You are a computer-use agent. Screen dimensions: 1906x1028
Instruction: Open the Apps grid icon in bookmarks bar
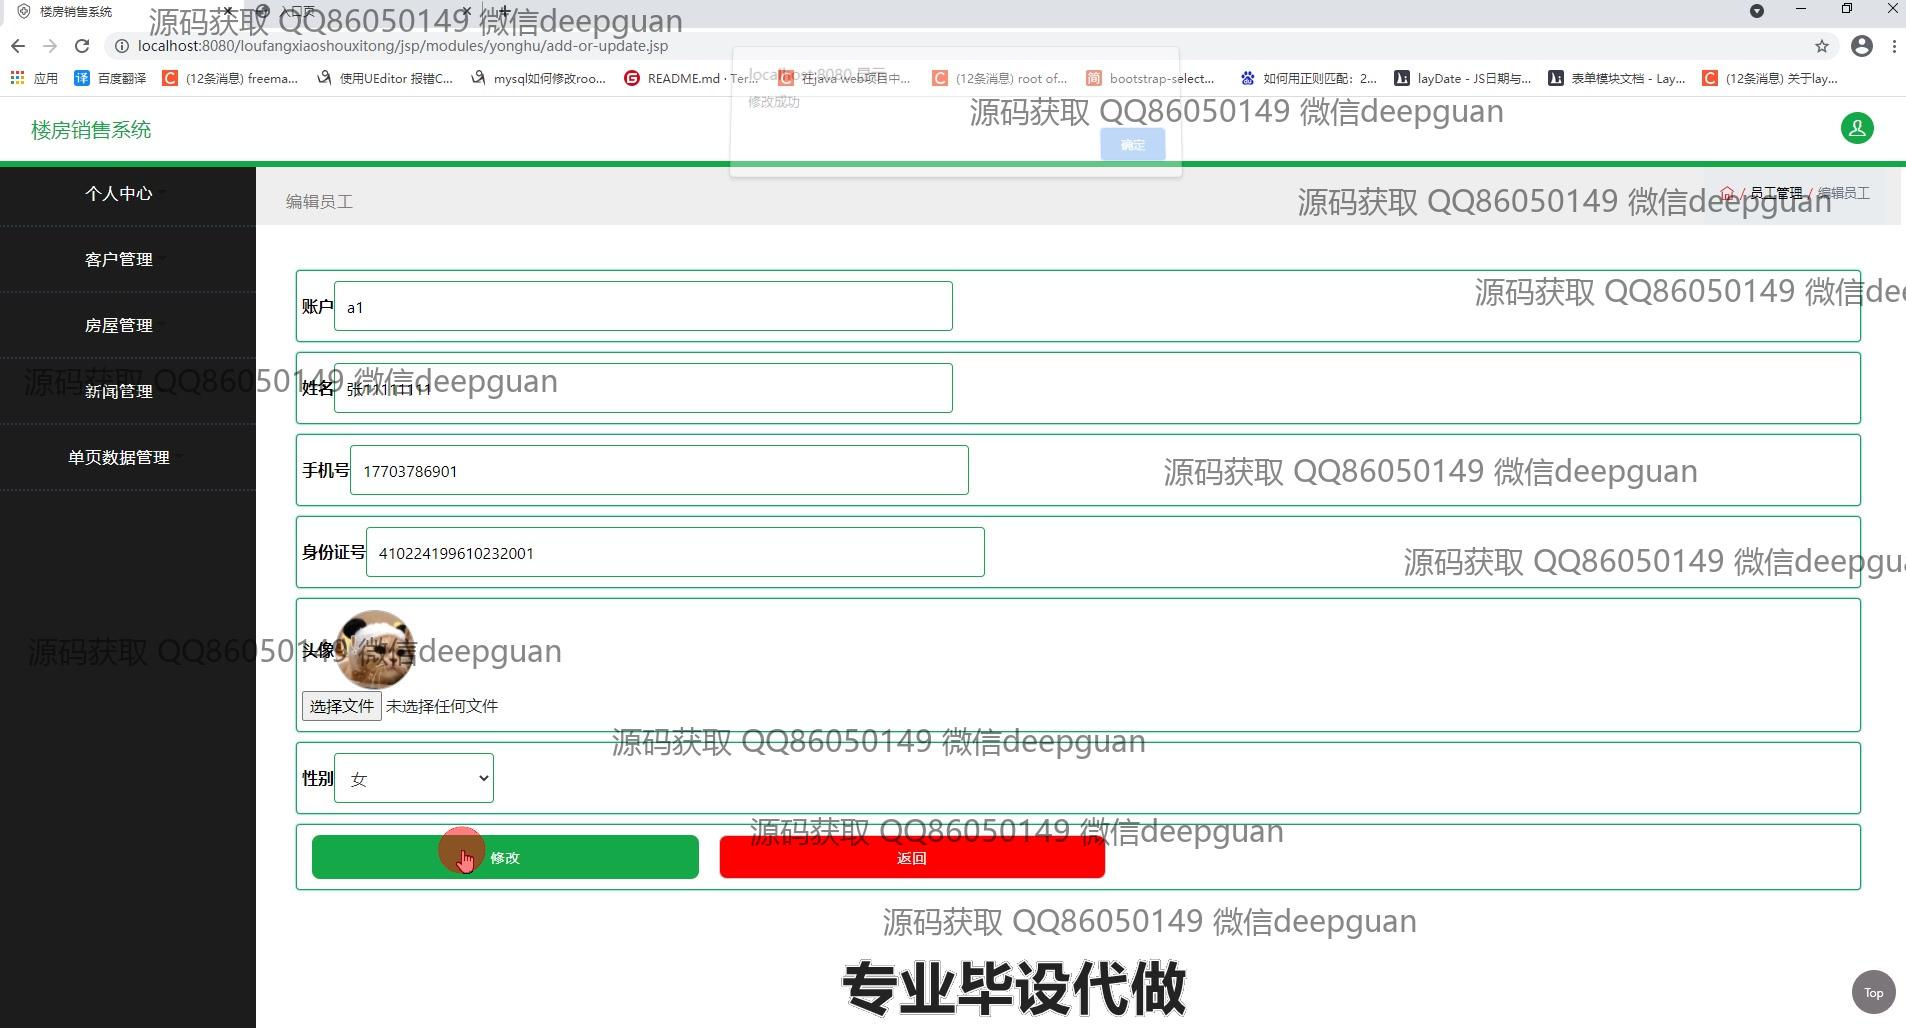click(17, 78)
